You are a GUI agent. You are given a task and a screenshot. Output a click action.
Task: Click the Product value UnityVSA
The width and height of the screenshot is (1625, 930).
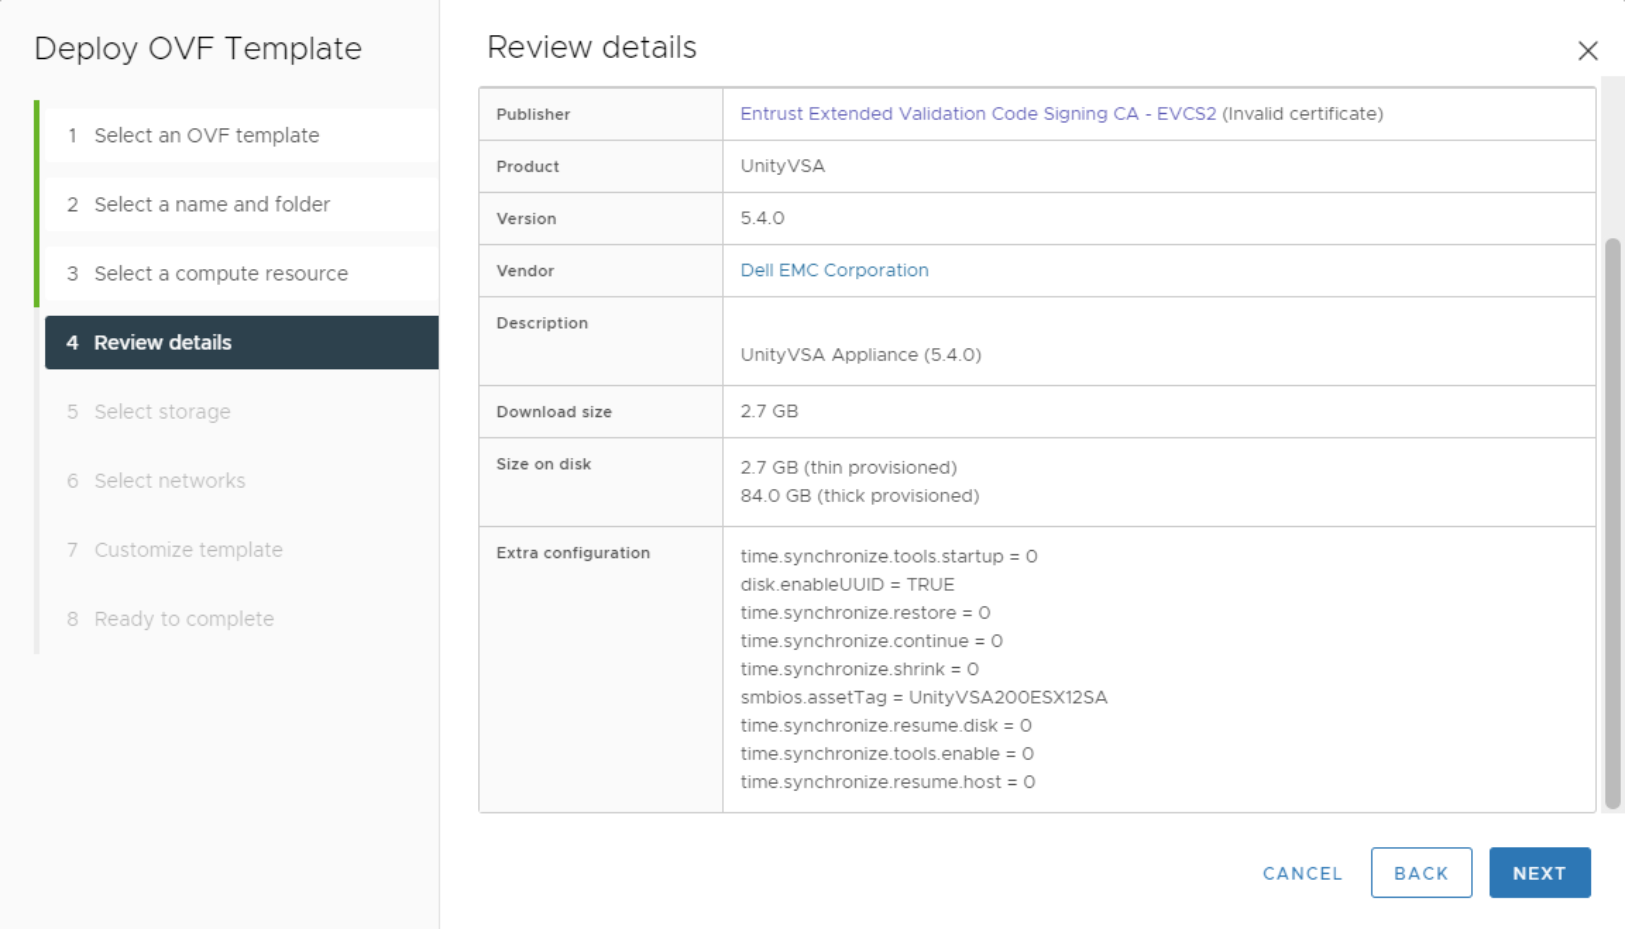click(783, 166)
